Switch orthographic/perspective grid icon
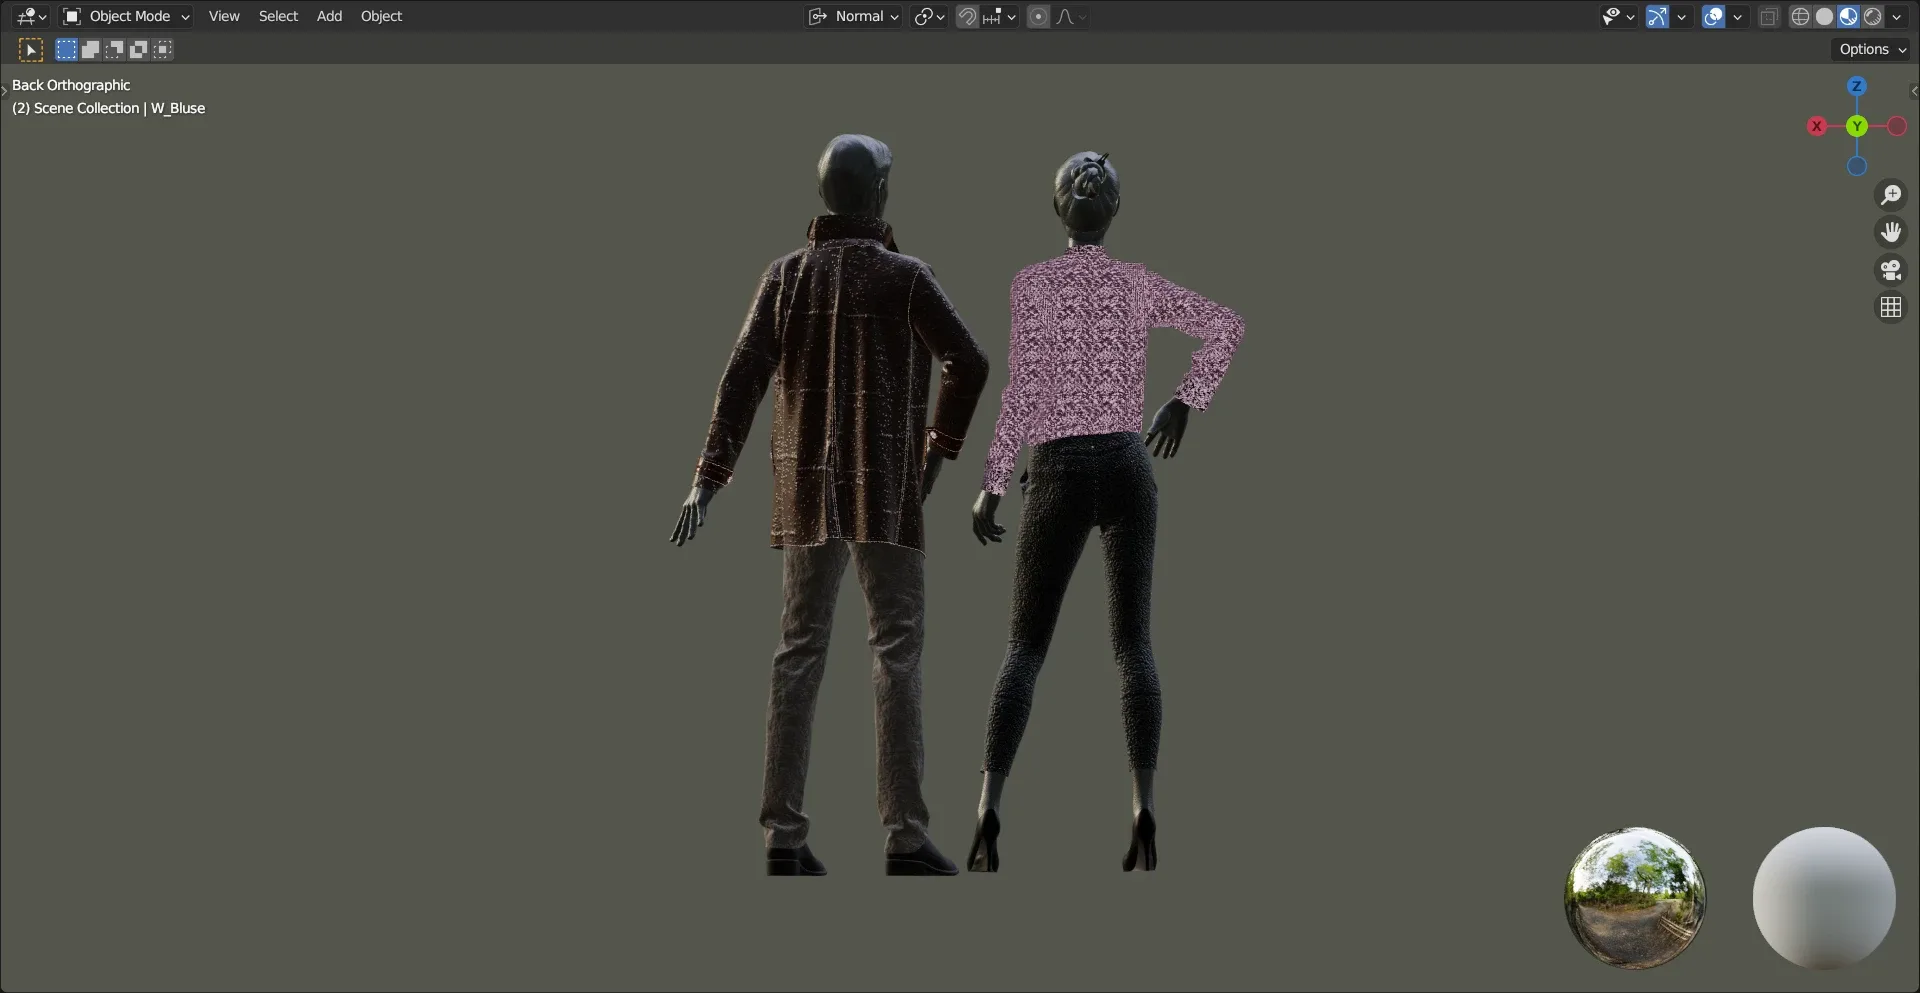The height and width of the screenshot is (993, 1920). tap(1890, 307)
